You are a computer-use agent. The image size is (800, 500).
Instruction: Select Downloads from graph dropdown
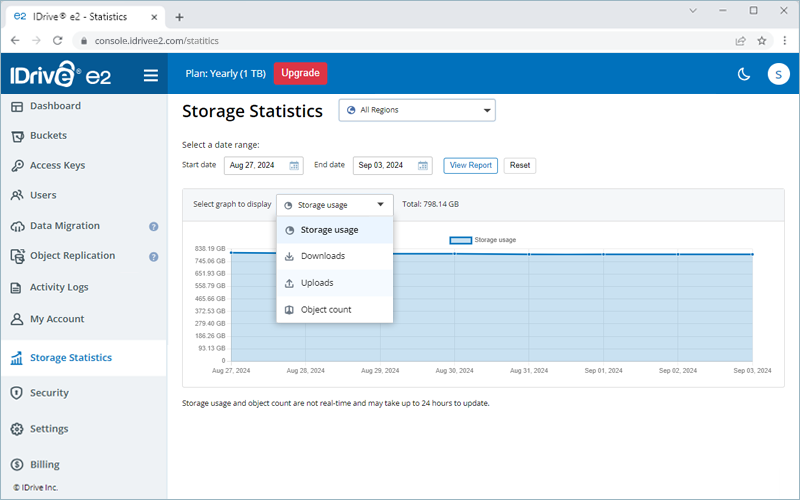[x=322, y=256]
